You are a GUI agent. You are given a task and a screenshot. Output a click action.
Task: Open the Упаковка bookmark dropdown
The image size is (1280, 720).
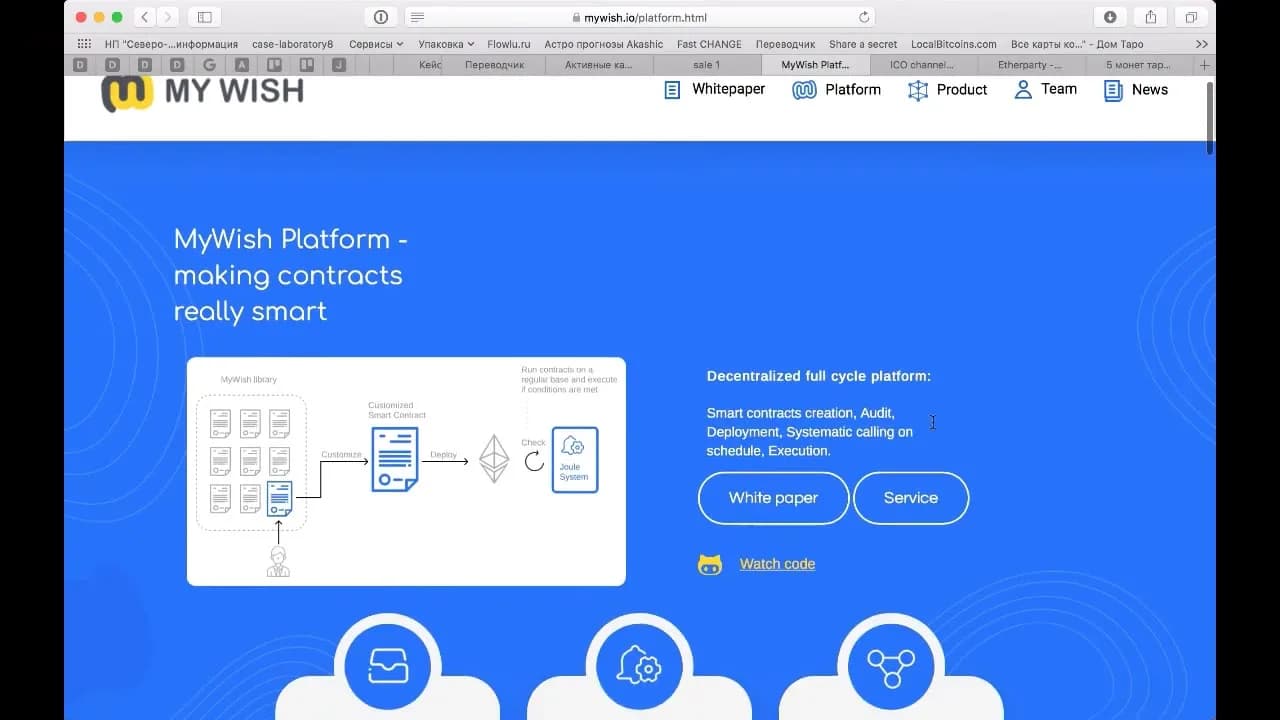coord(446,44)
